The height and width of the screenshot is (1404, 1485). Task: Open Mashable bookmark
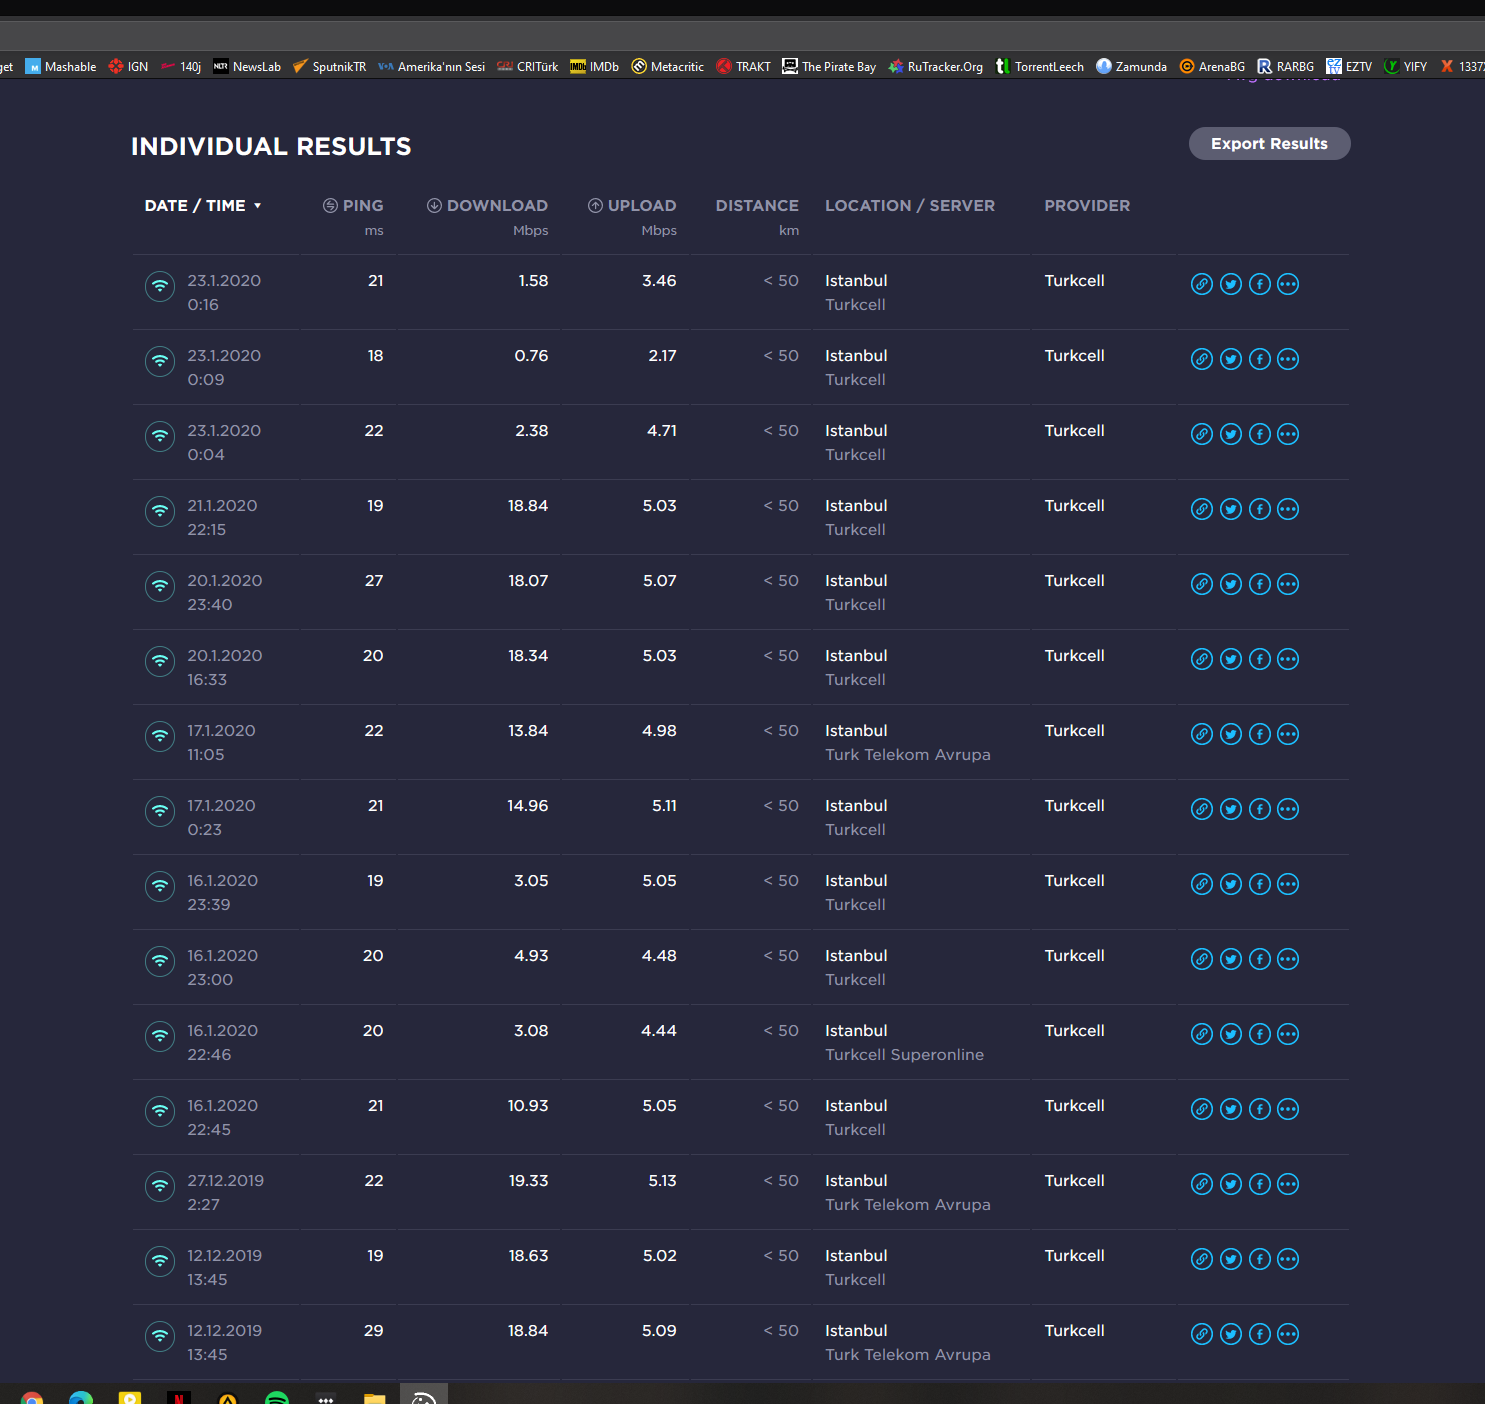pyautogui.click(x=61, y=66)
